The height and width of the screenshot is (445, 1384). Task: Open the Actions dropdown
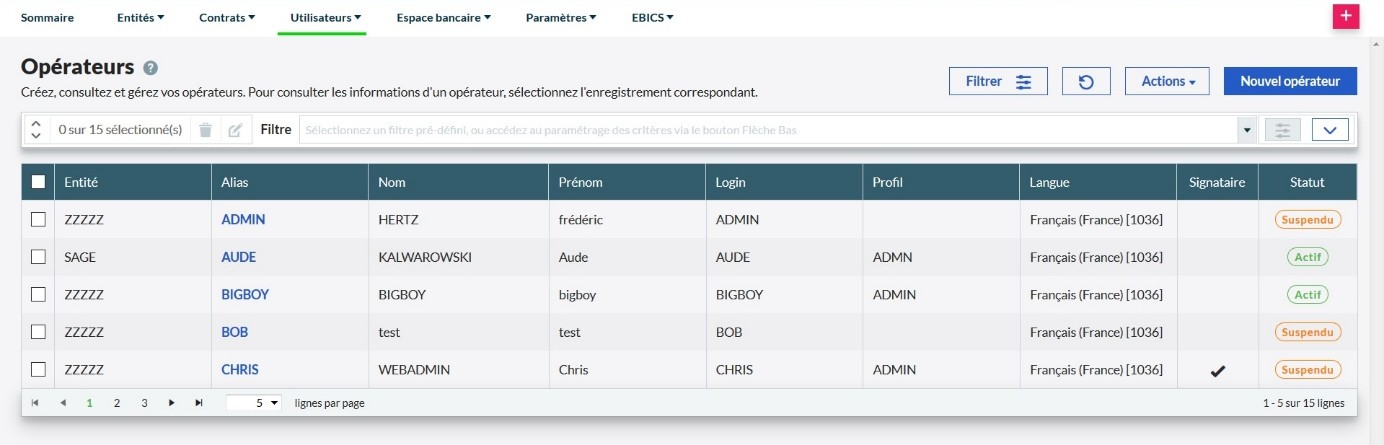point(1167,81)
